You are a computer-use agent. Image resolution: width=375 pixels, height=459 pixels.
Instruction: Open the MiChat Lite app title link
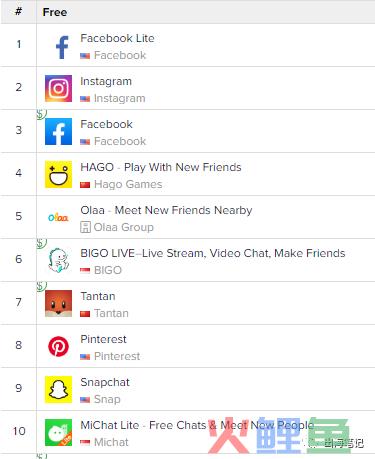197,425
